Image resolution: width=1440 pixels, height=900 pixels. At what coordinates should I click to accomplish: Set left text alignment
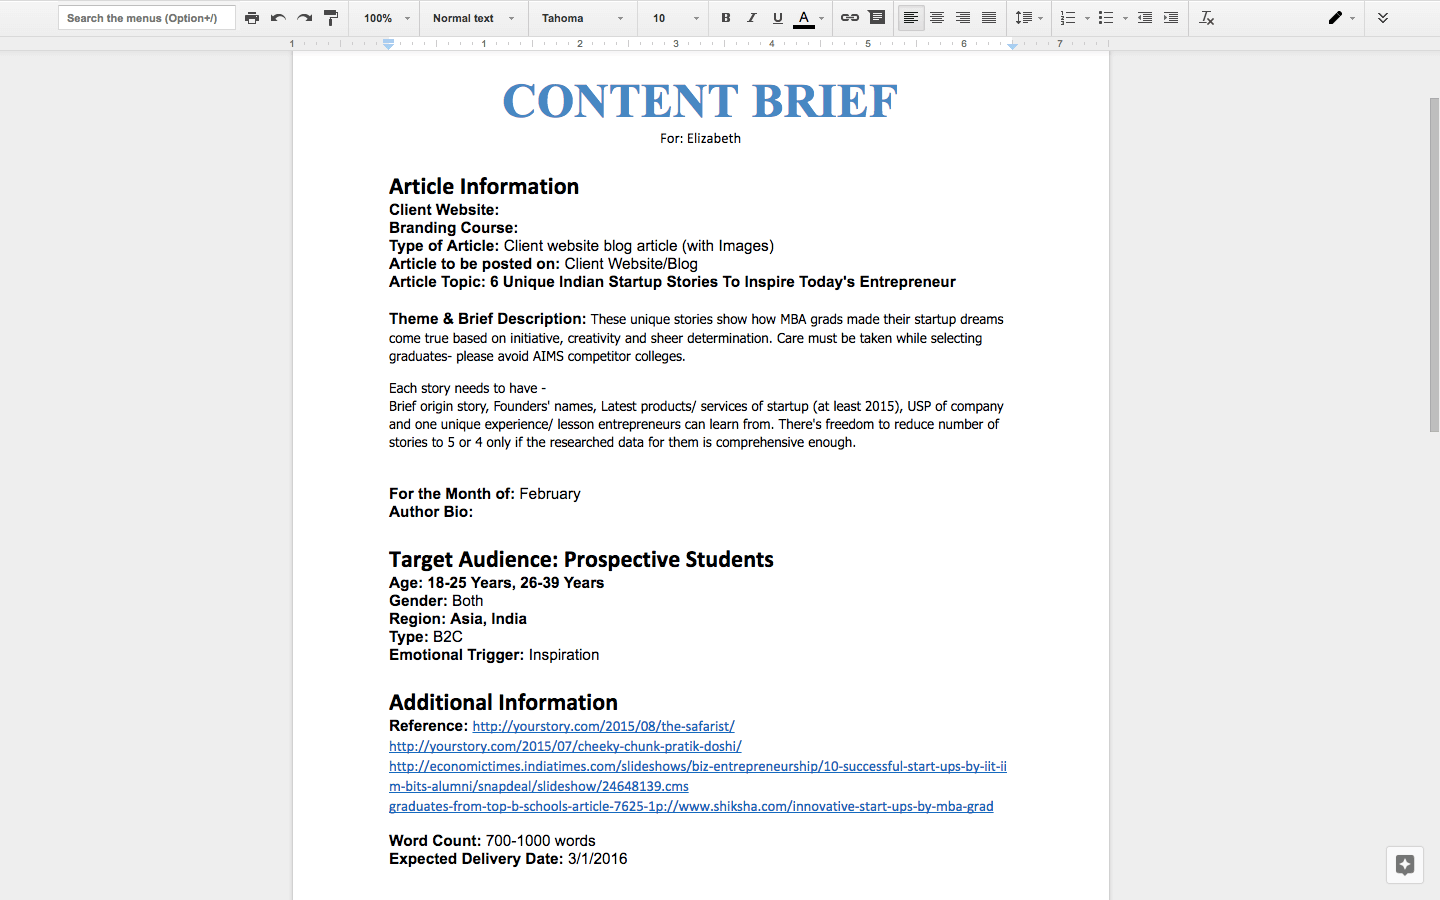pos(911,18)
